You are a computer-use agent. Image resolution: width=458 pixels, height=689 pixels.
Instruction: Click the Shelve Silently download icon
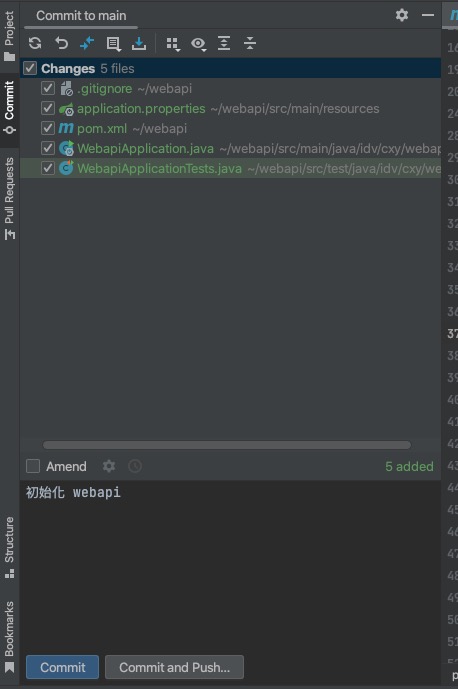pyautogui.click(x=139, y=44)
